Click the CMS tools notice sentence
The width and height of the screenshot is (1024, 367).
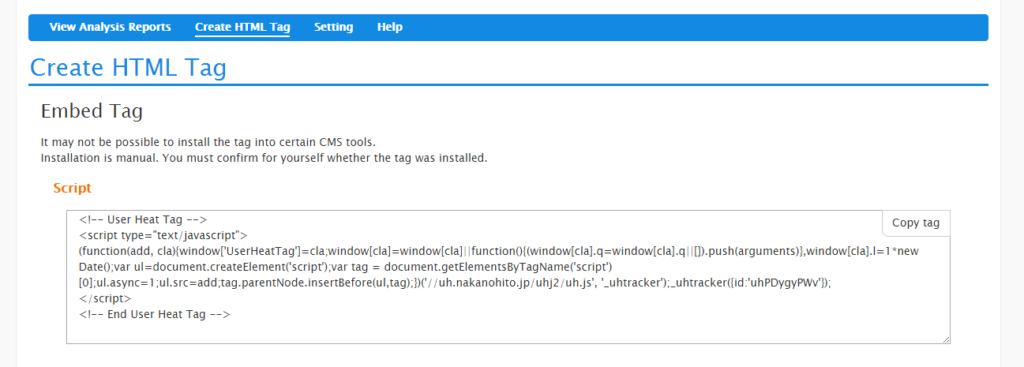(208, 142)
